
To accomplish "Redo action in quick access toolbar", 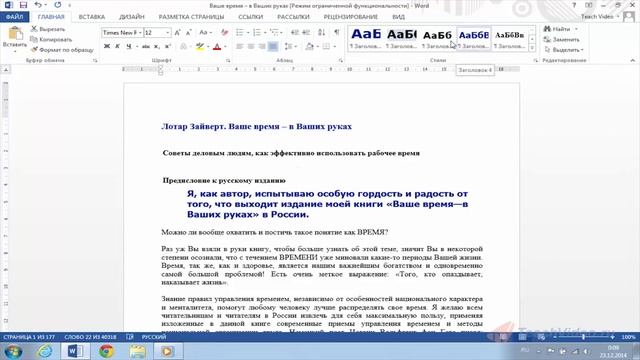I will (x=58, y=5).
